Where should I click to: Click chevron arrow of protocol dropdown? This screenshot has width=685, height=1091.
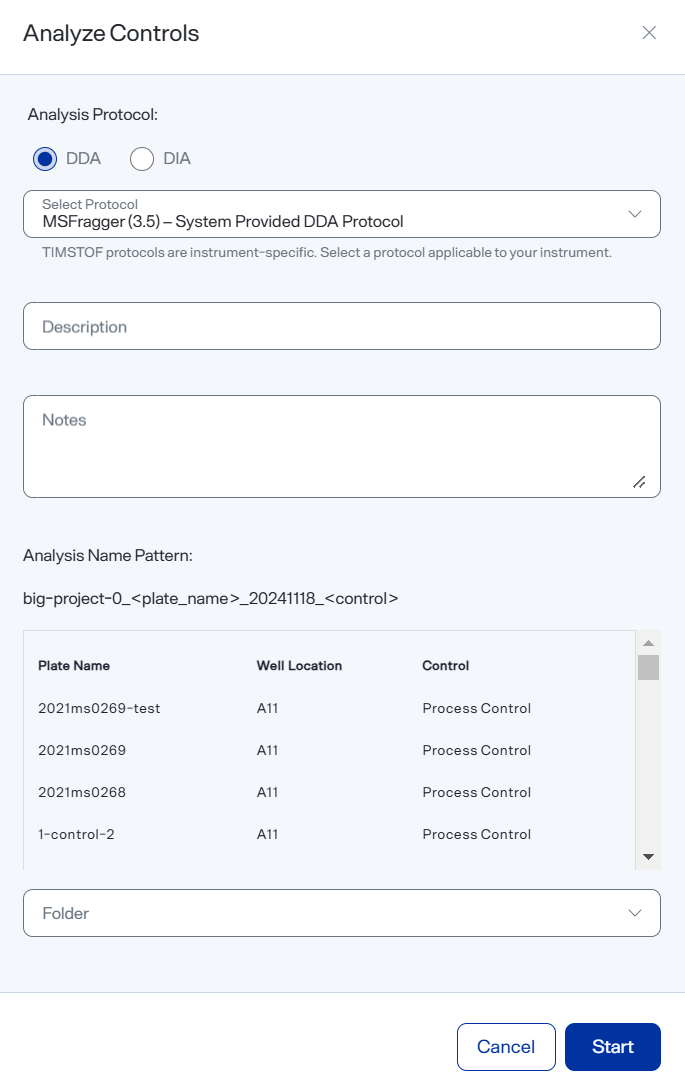(x=635, y=214)
